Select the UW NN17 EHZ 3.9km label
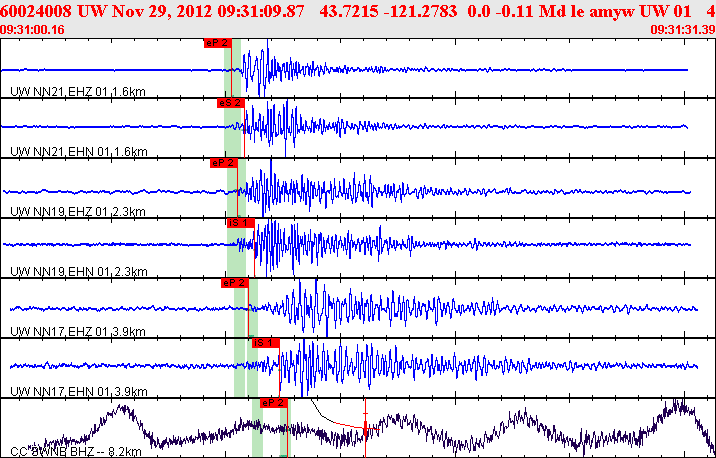This screenshot has width=716, height=458. 78,331
